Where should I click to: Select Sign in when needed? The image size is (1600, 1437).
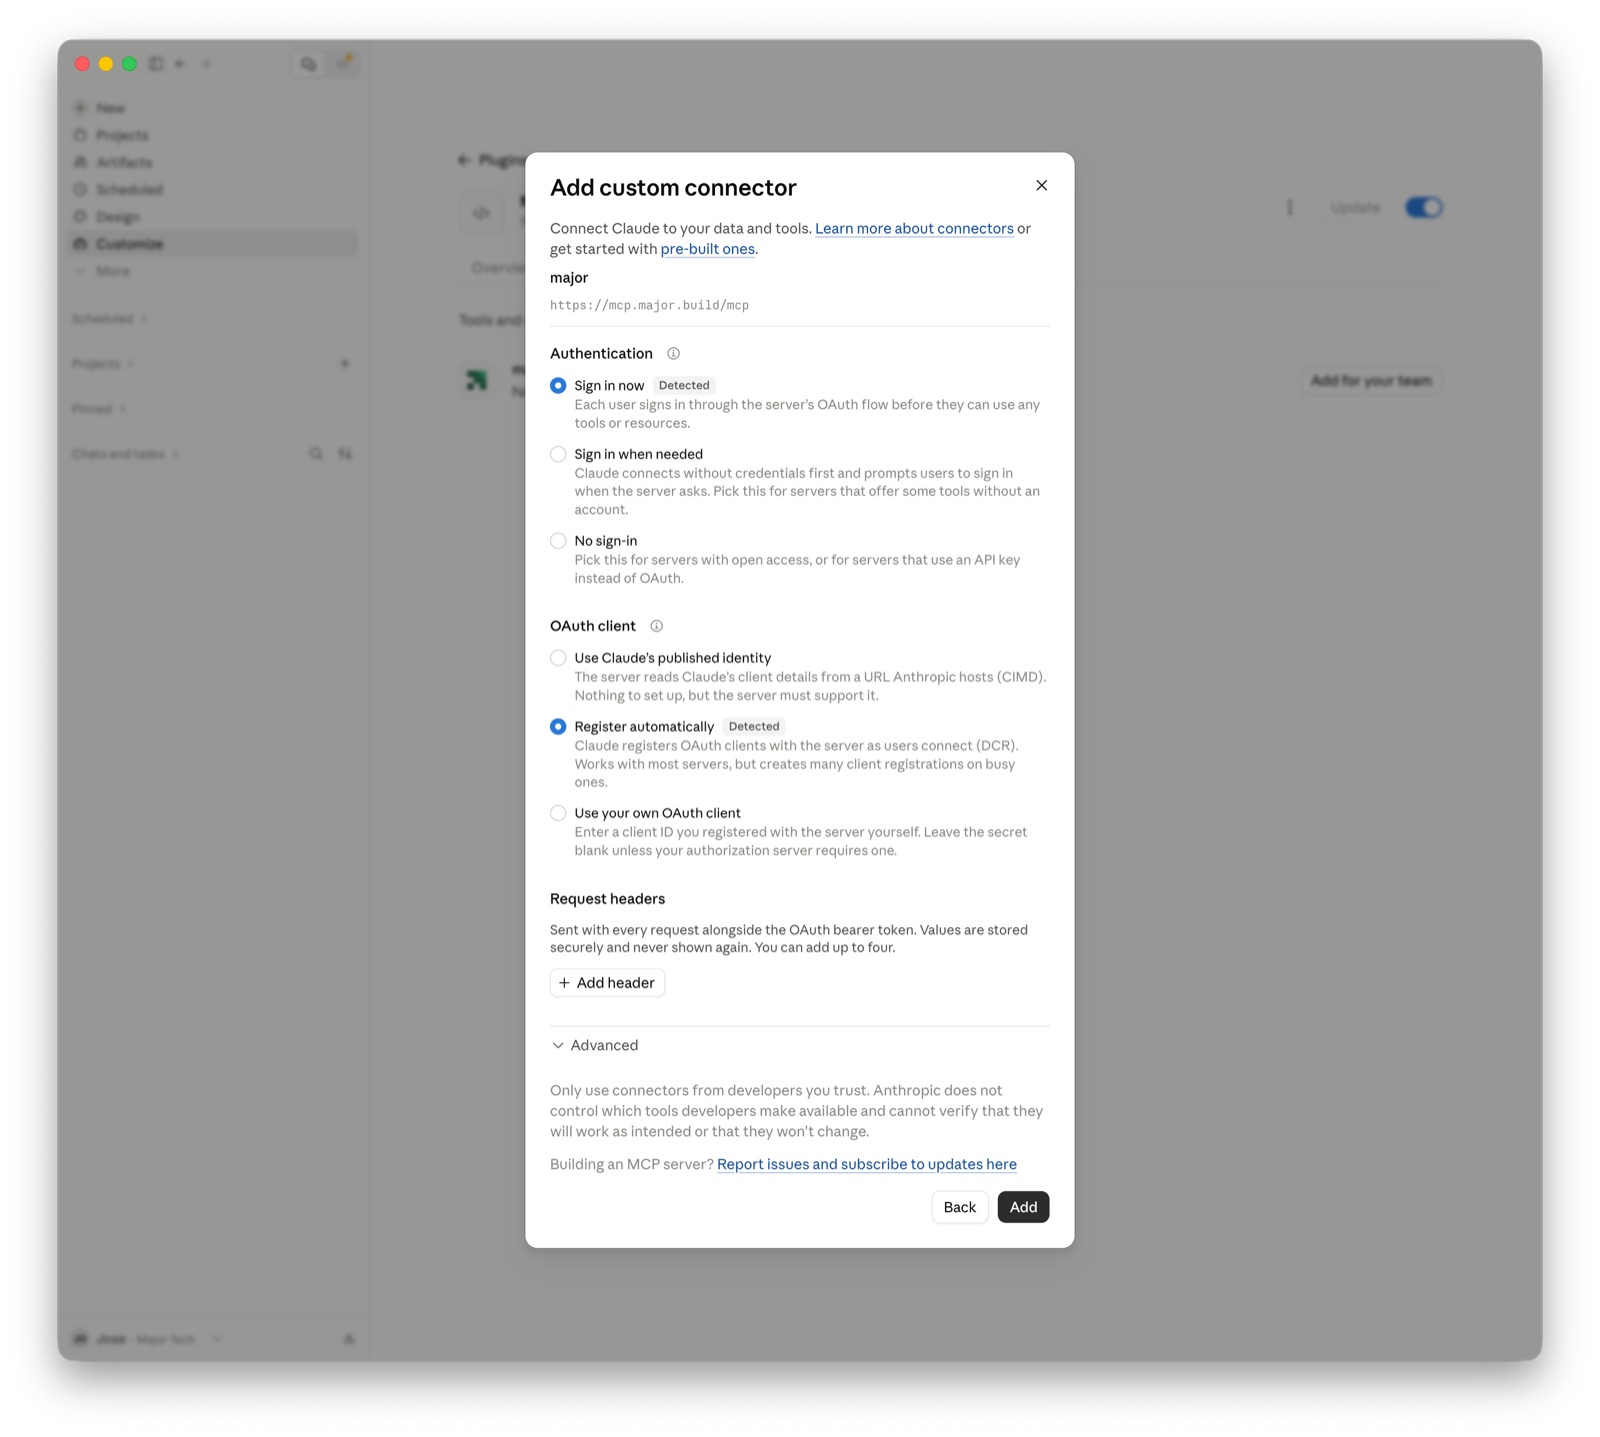click(559, 455)
